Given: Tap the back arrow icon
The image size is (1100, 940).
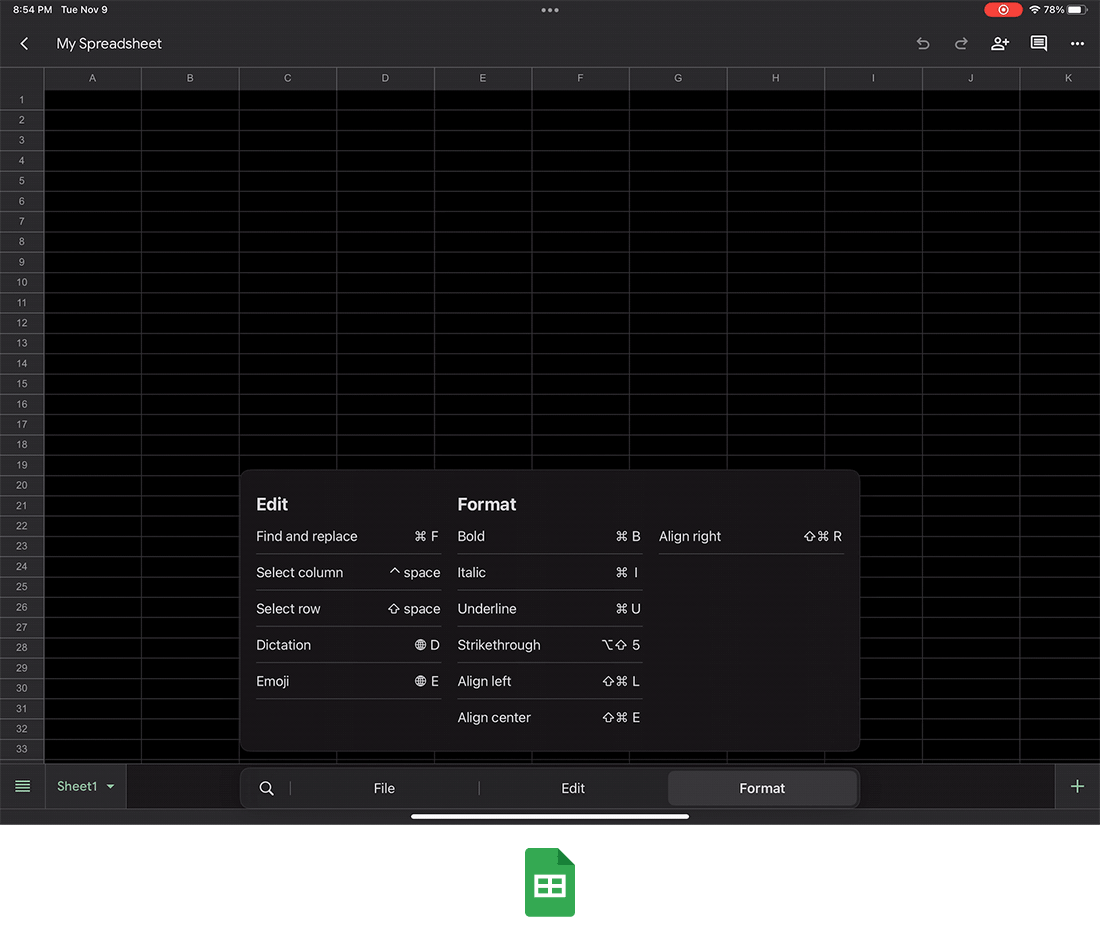Looking at the screenshot, I should pos(24,44).
